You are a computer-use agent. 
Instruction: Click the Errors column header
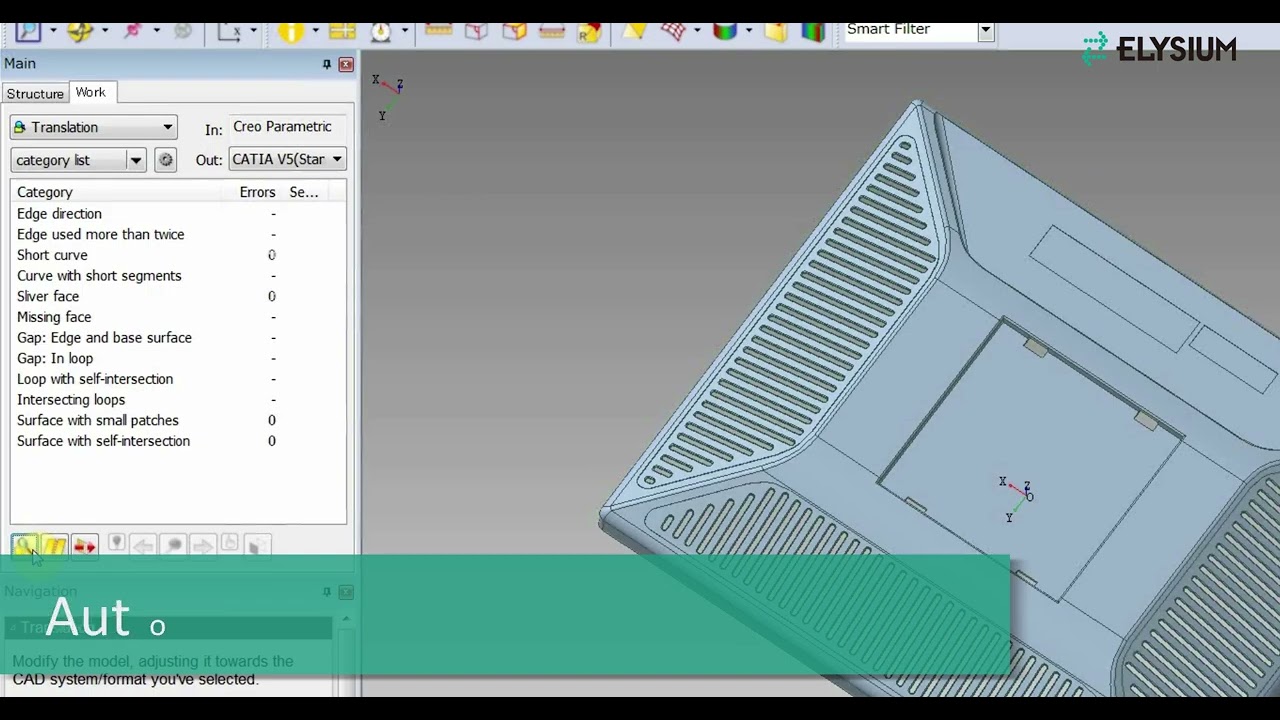click(257, 192)
